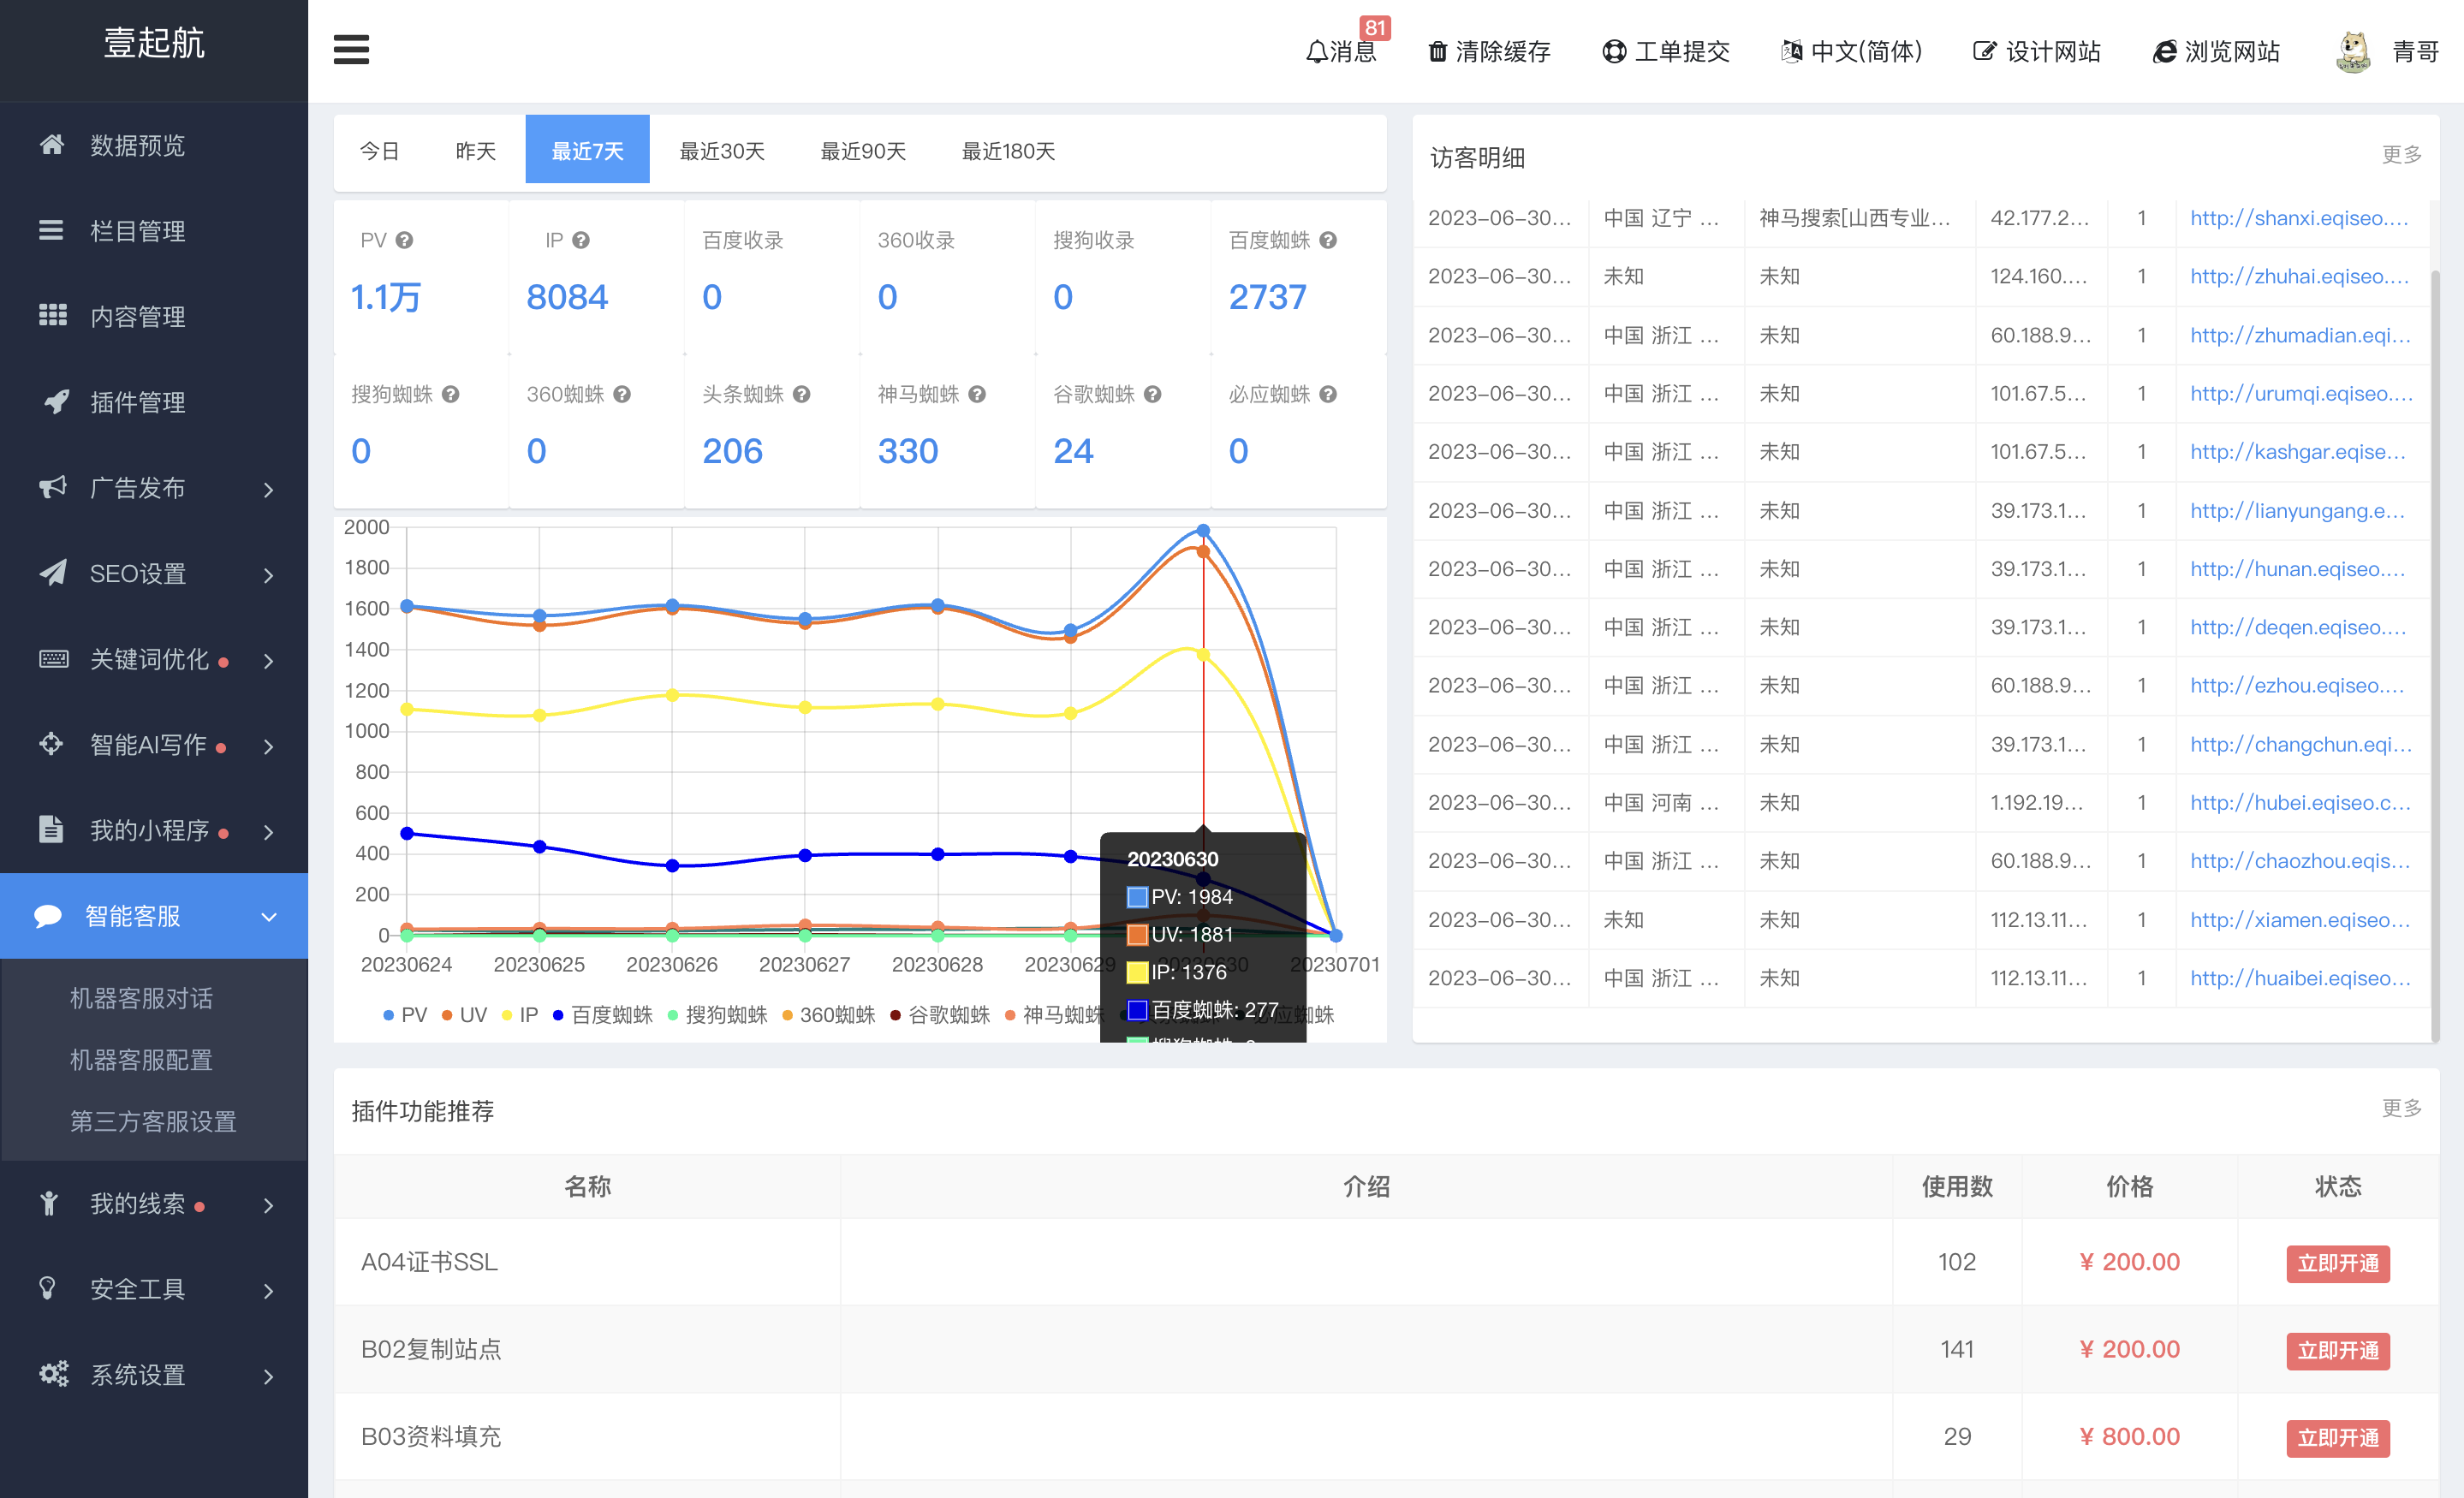The width and height of the screenshot is (2464, 1498).
Task: Open 机器客服配置 submenu item
Action: point(141,1060)
